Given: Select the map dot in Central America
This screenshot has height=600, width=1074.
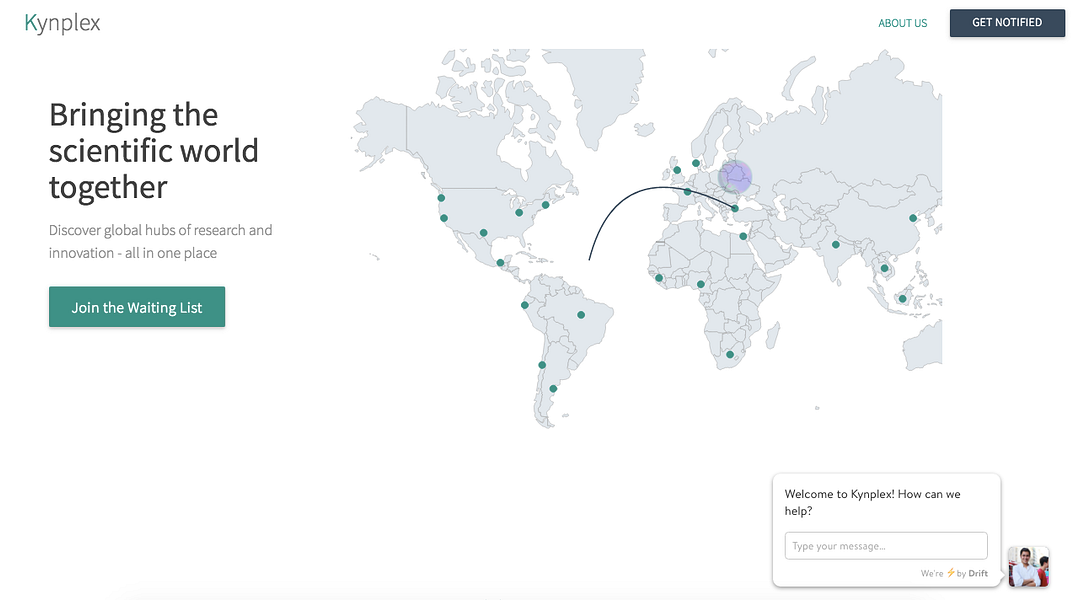Looking at the screenshot, I should point(501,263).
